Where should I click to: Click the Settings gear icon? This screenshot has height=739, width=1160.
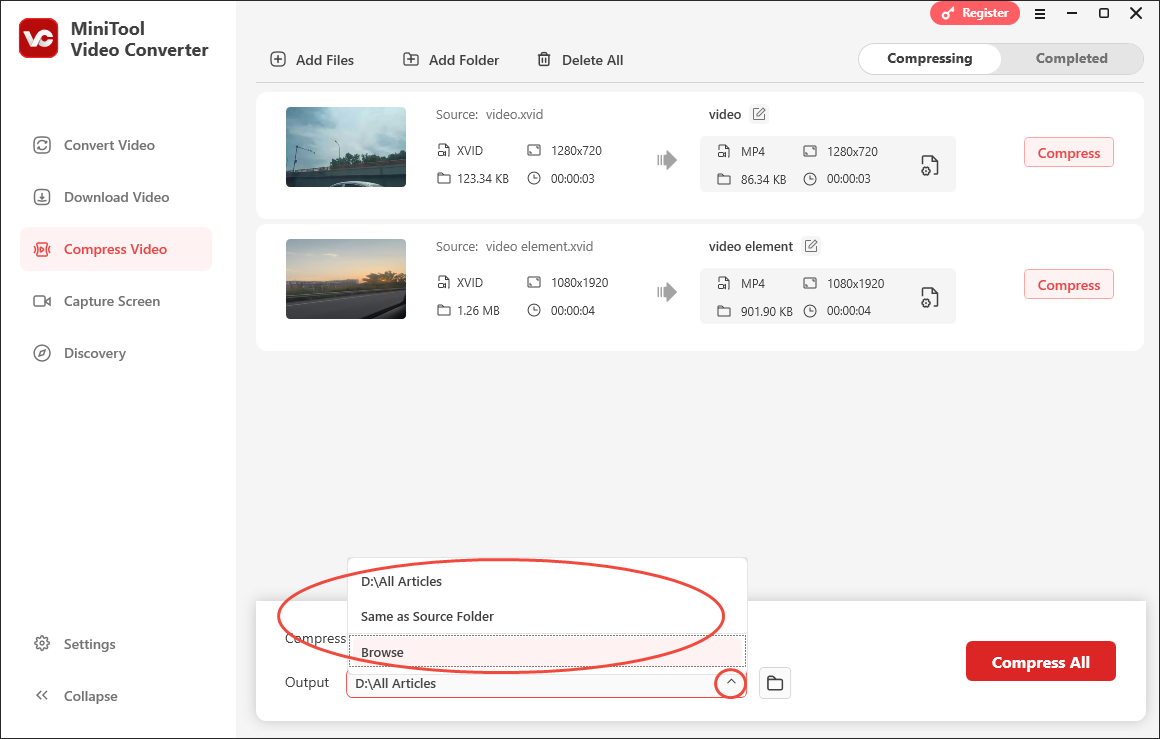click(42, 644)
